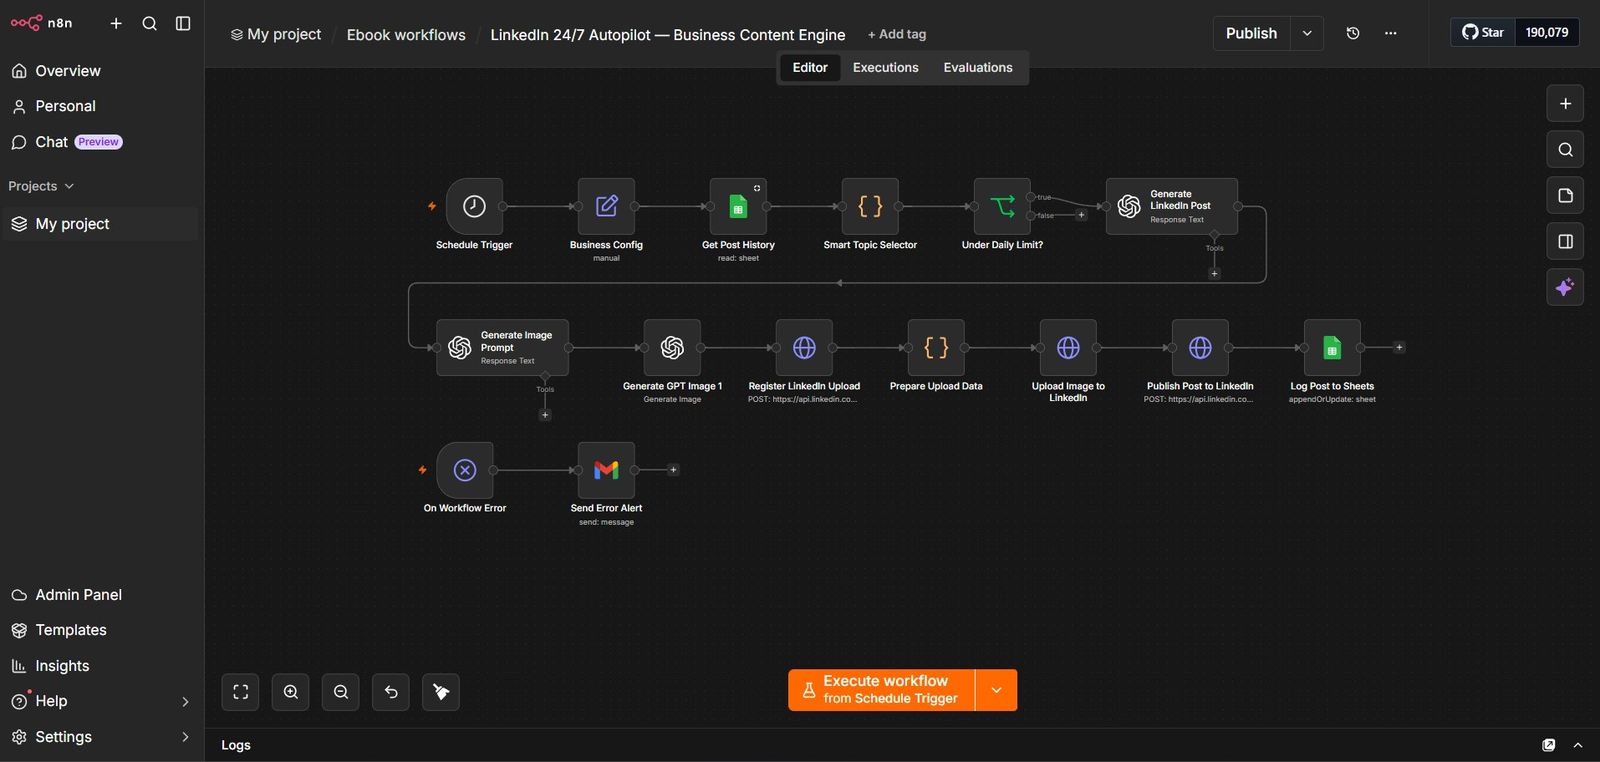Select the Log Post to Sheets node
1600x762 pixels.
click(1332, 348)
